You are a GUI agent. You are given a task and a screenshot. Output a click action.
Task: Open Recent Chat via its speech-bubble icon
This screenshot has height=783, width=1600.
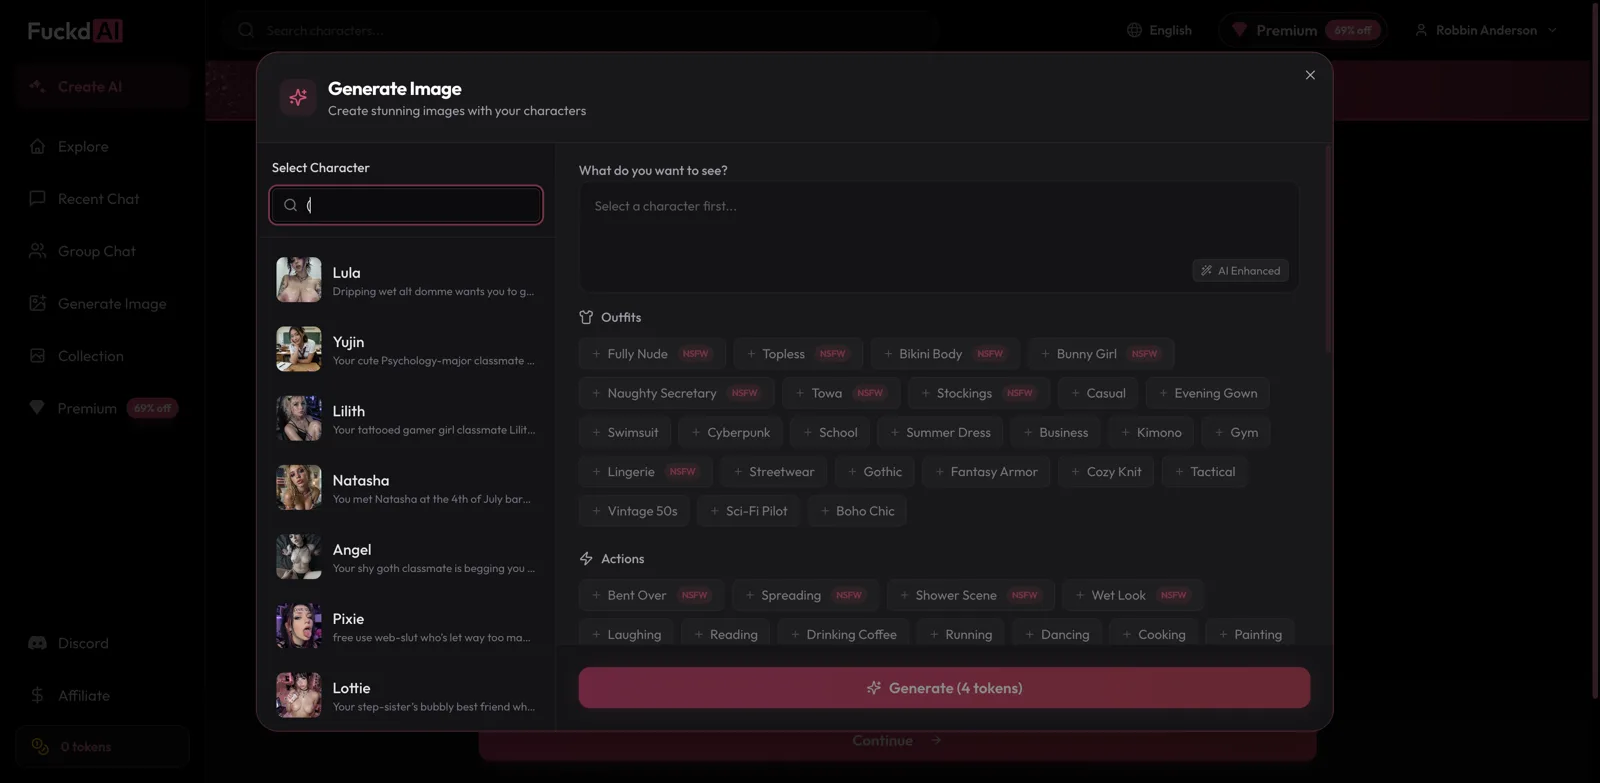(x=37, y=198)
